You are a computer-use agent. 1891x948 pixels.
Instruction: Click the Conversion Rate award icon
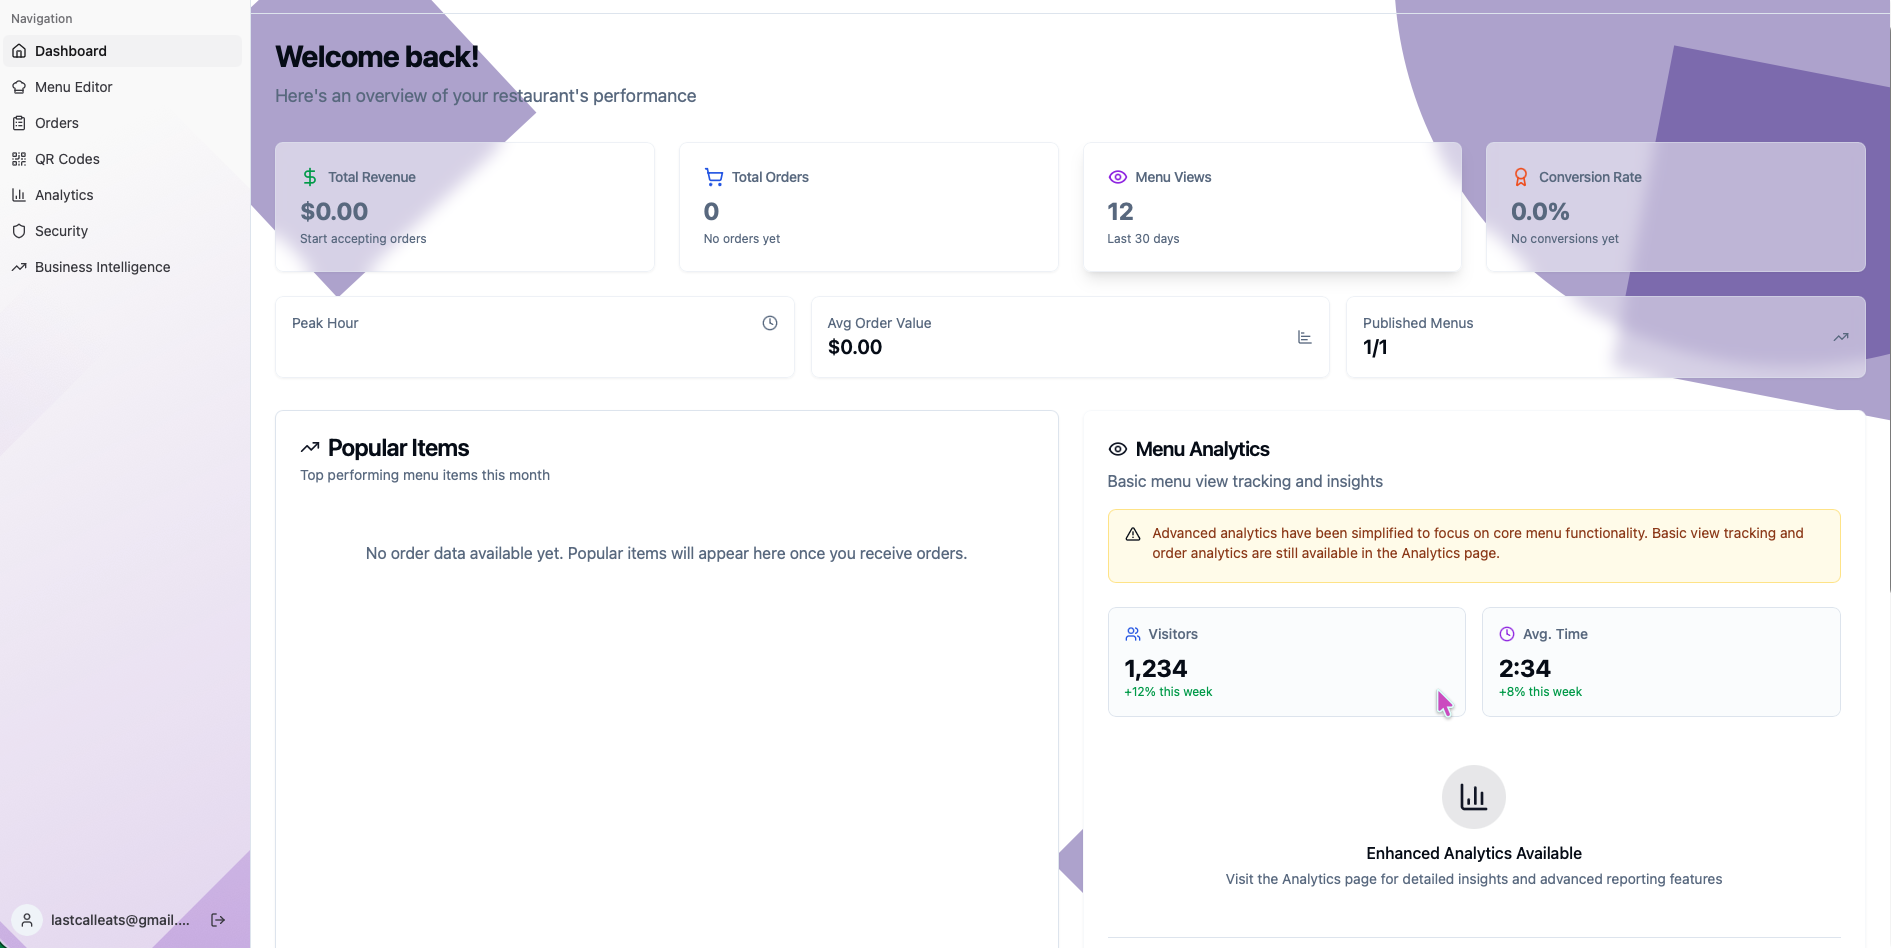click(x=1521, y=177)
